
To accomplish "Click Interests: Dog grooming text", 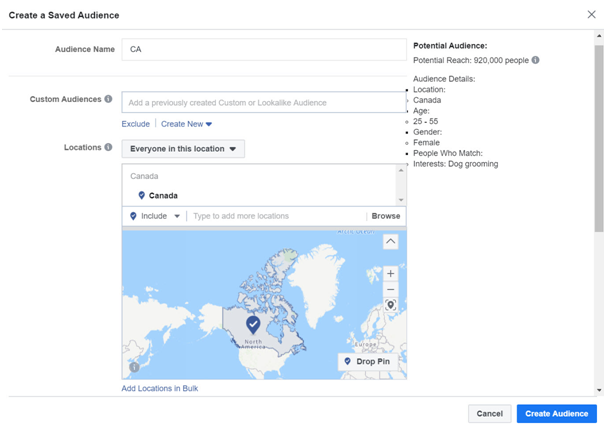I will [x=455, y=164].
